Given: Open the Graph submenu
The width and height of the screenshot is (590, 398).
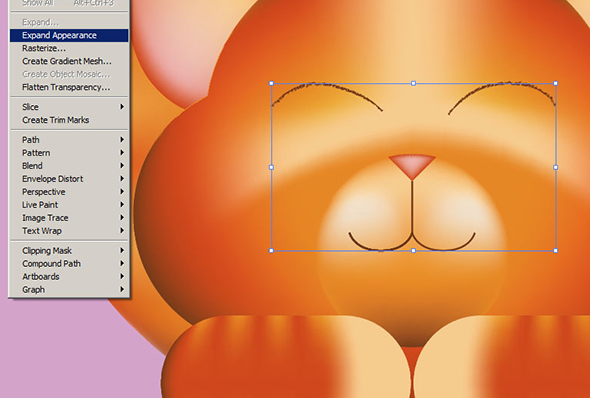Looking at the screenshot, I should (x=69, y=290).
